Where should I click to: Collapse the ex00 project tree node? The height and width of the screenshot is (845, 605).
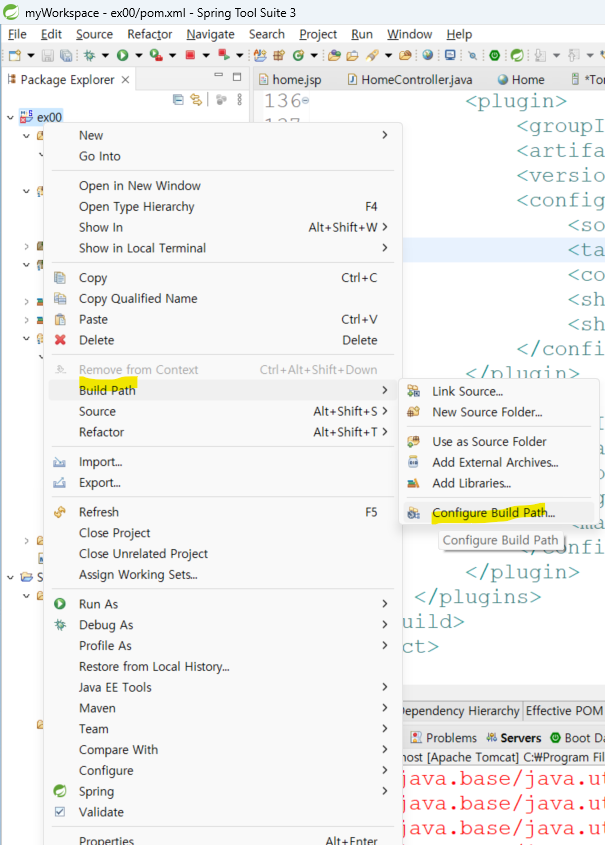click(x=10, y=117)
